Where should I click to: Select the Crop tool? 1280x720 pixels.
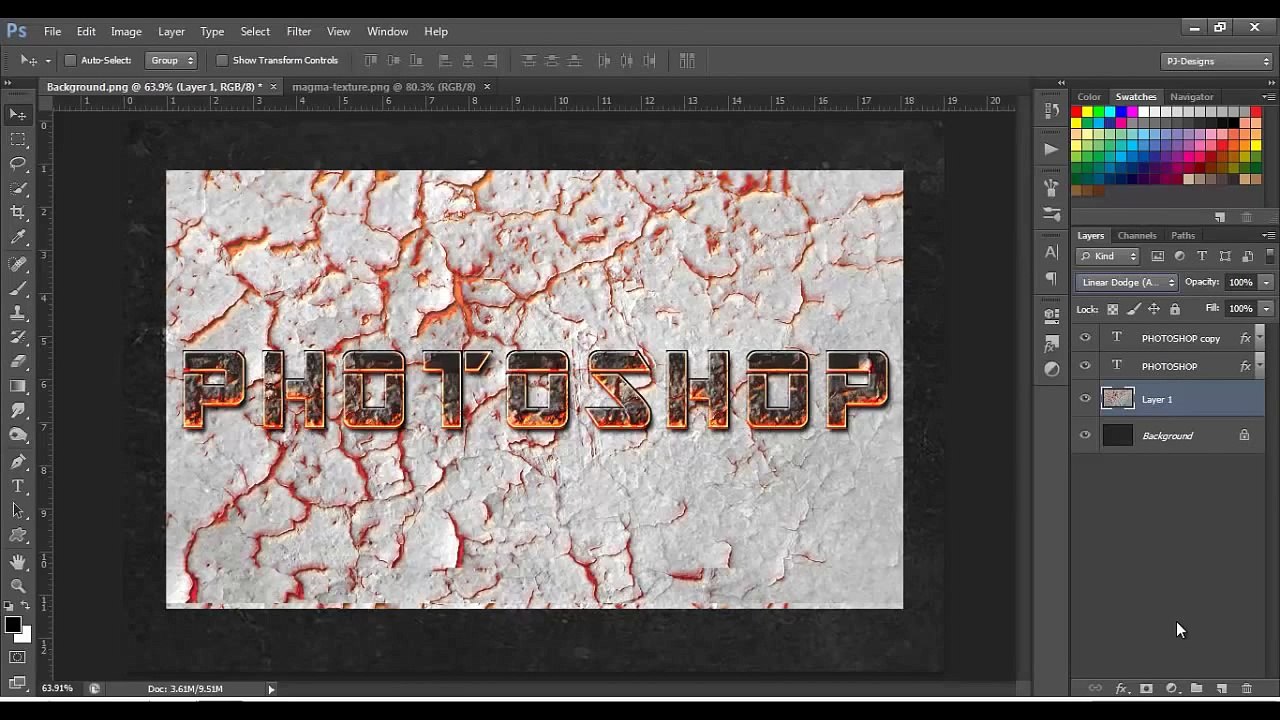18,212
